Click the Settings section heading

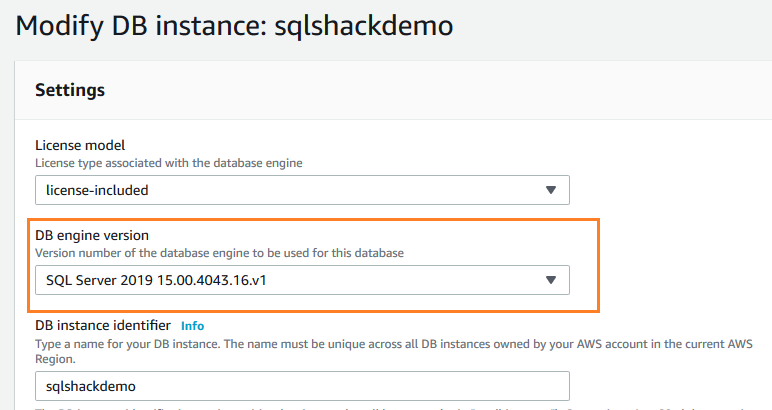tap(70, 90)
